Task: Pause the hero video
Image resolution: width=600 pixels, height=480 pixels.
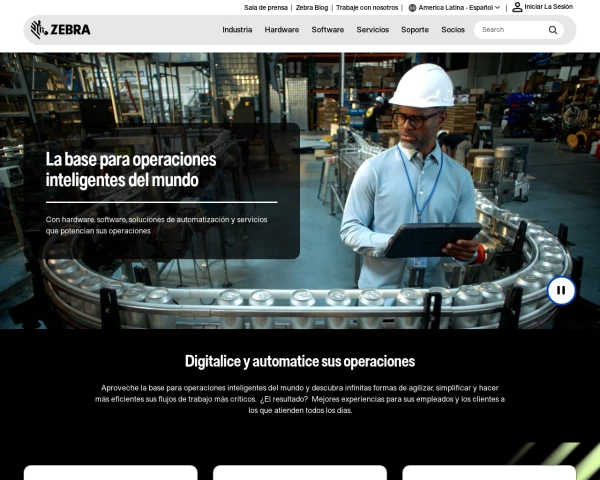Action: 561,291
